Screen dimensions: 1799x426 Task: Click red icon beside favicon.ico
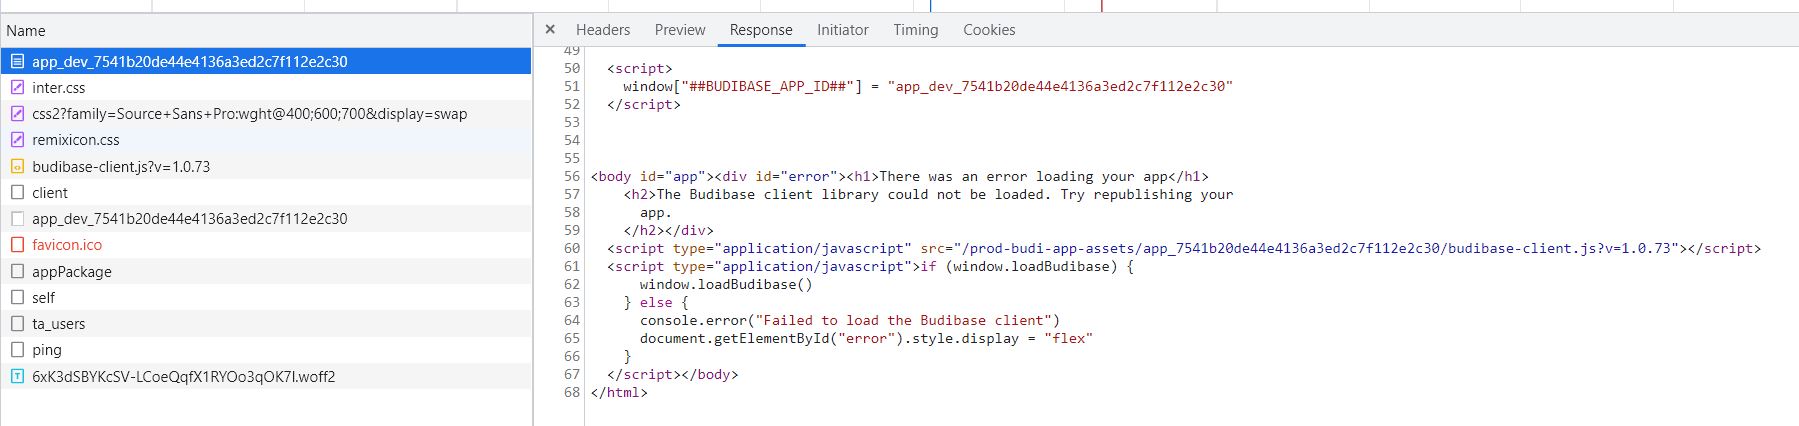[17, 244]
